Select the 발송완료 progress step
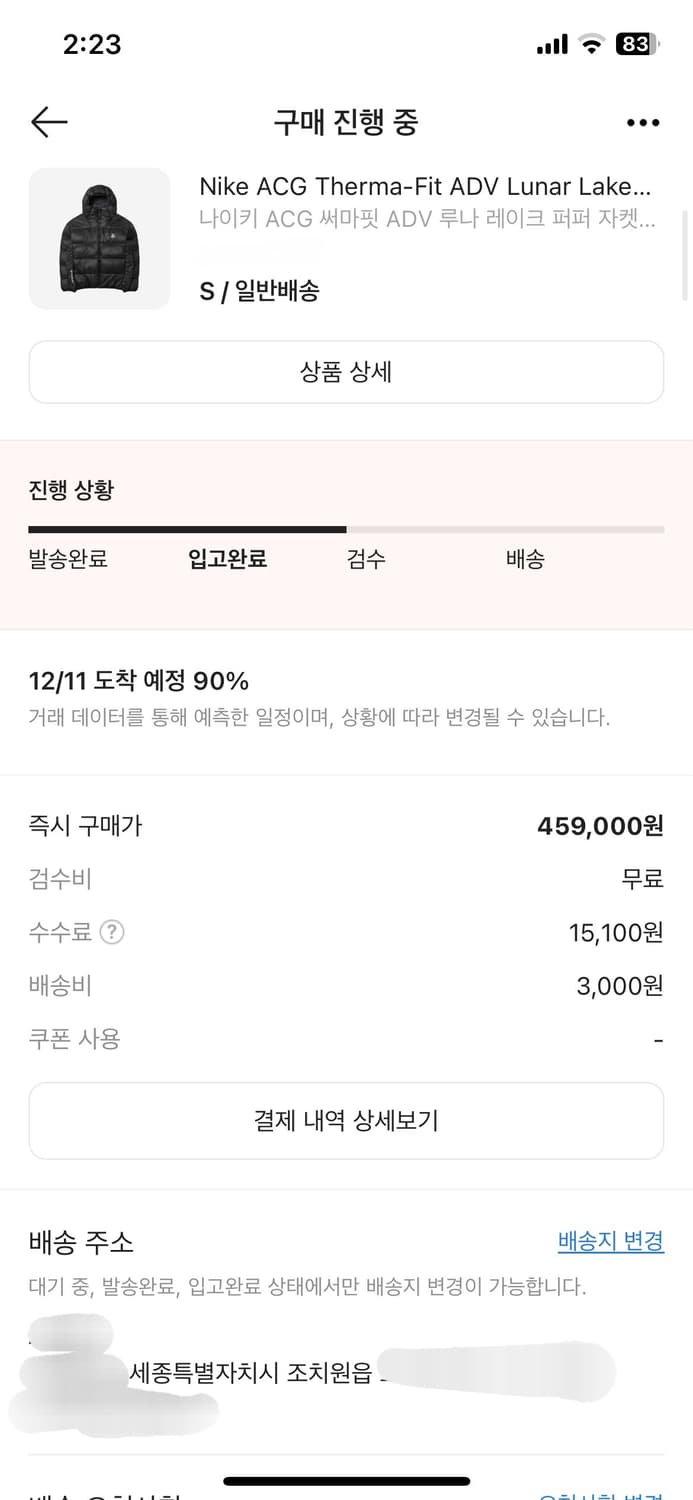Image resolution: width=693 pixels, height=1500 pixels. 68,559
